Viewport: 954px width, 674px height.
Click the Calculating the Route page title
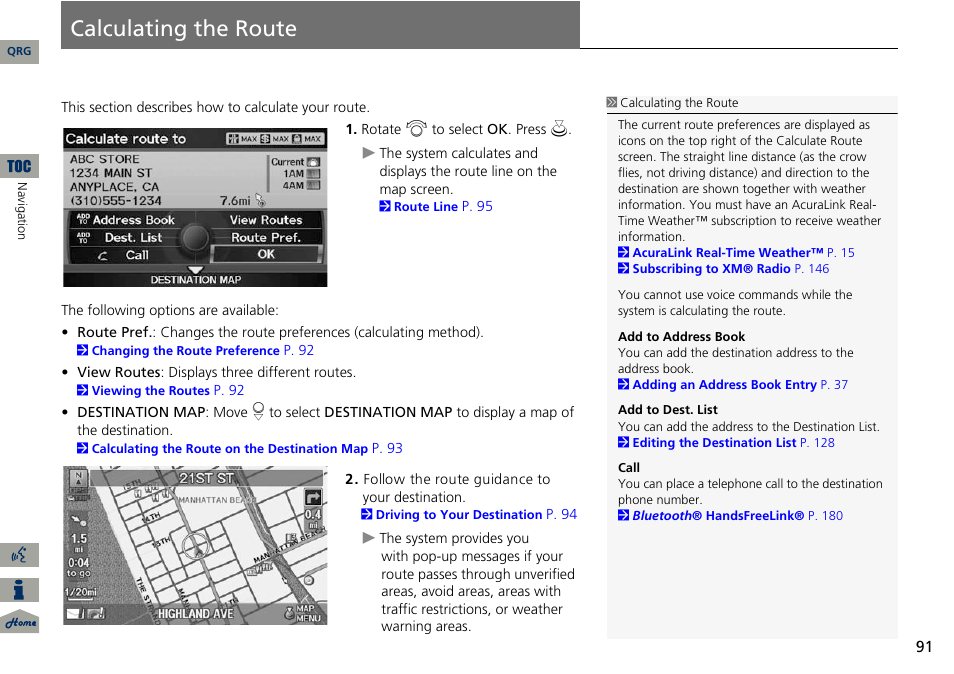(x=183, y=28)
